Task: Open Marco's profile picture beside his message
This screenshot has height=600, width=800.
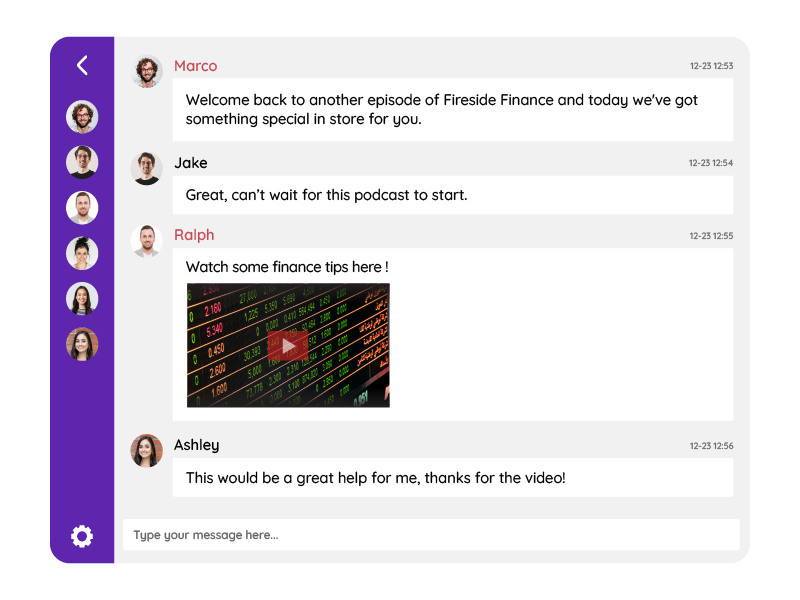Action: point(147,71)
